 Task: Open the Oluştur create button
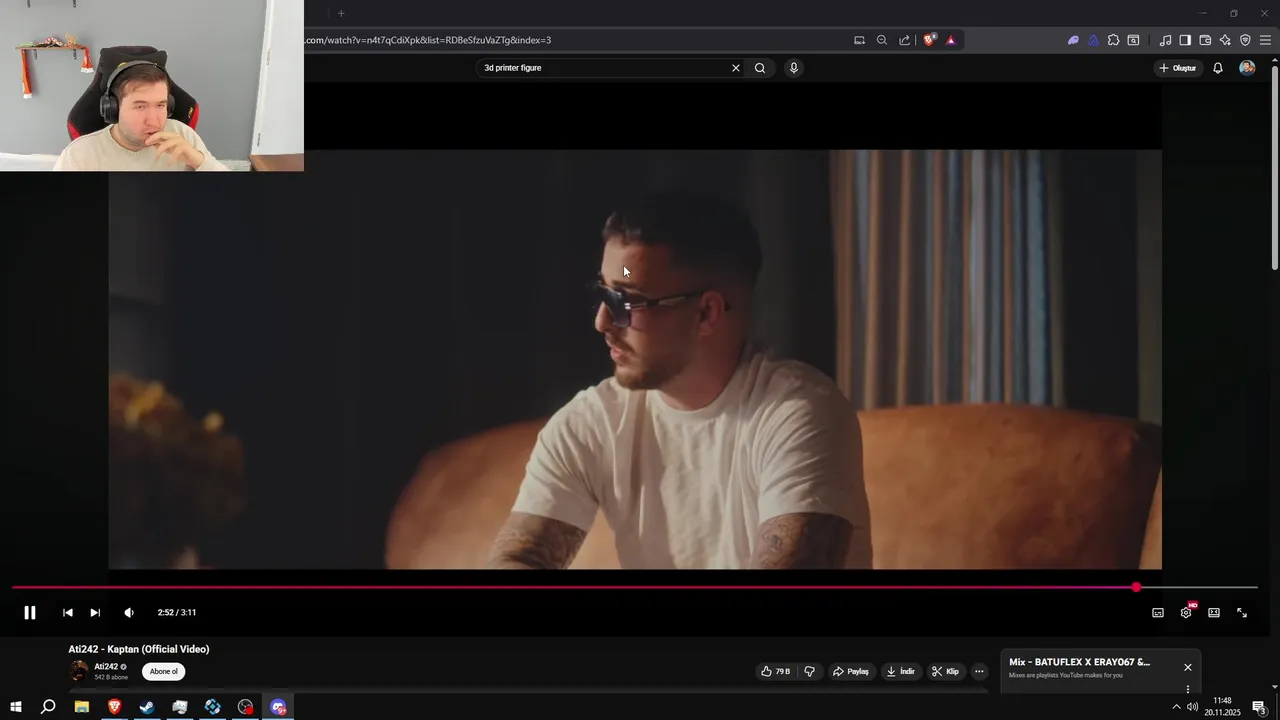pyautogui.click(x=1178, y=68)
